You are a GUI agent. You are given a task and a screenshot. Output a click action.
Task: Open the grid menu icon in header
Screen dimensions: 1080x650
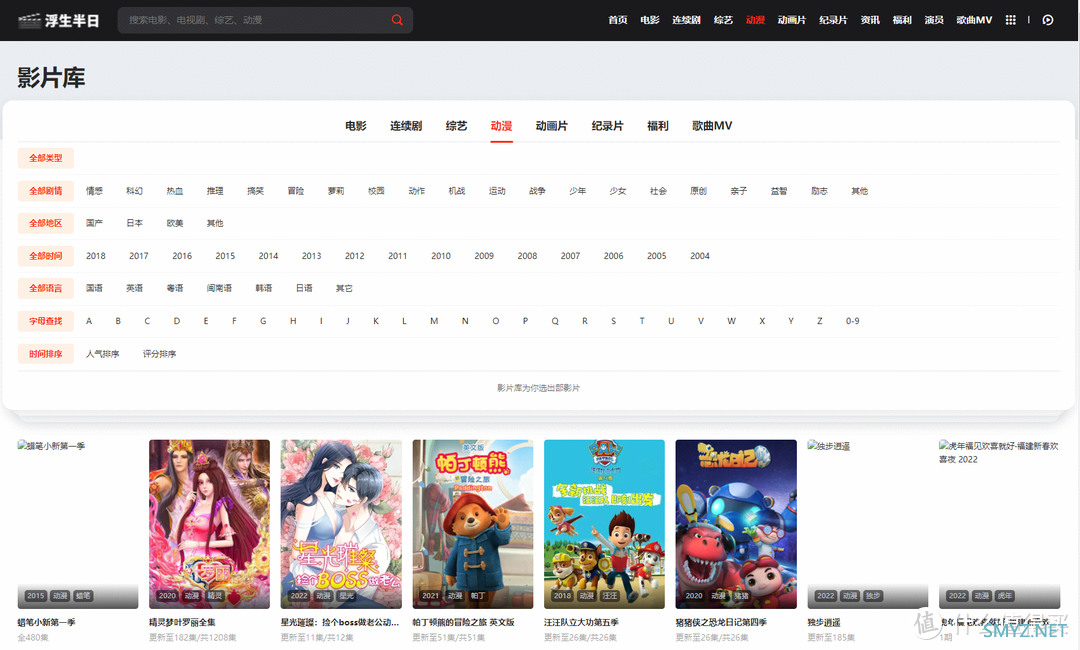click(1010, 20)
